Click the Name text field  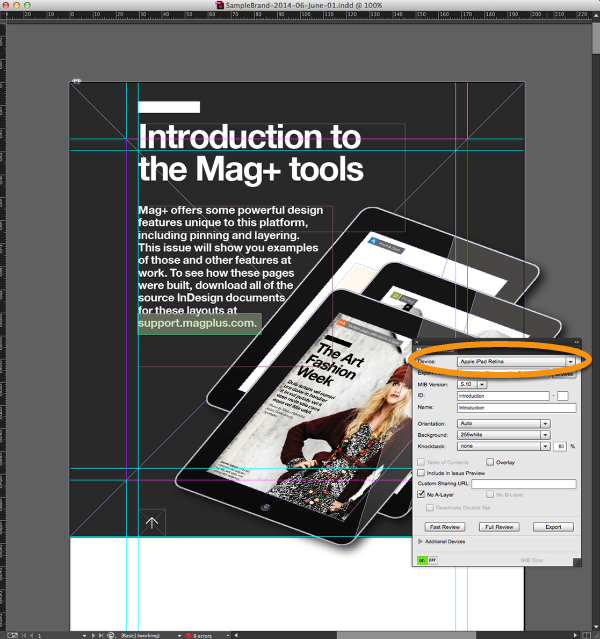517,408
